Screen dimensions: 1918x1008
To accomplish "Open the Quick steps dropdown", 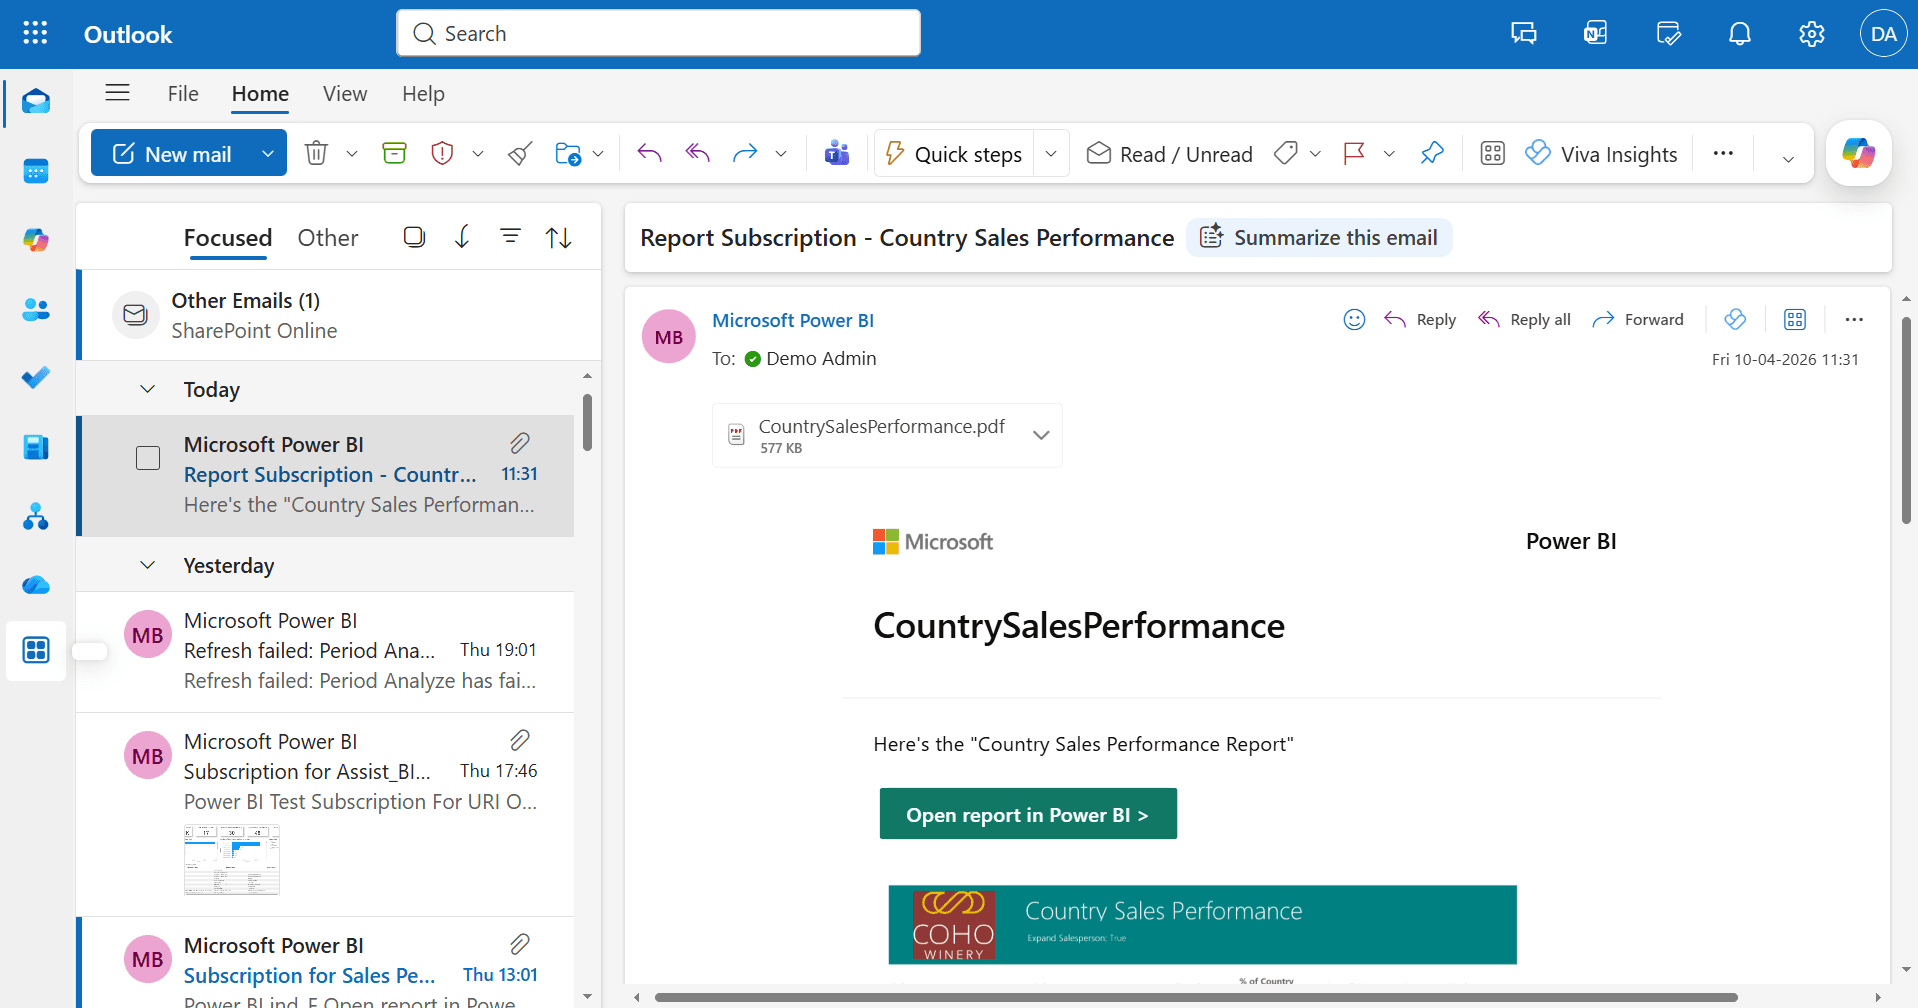I will pyautogui.click(x=1050, y=152).
